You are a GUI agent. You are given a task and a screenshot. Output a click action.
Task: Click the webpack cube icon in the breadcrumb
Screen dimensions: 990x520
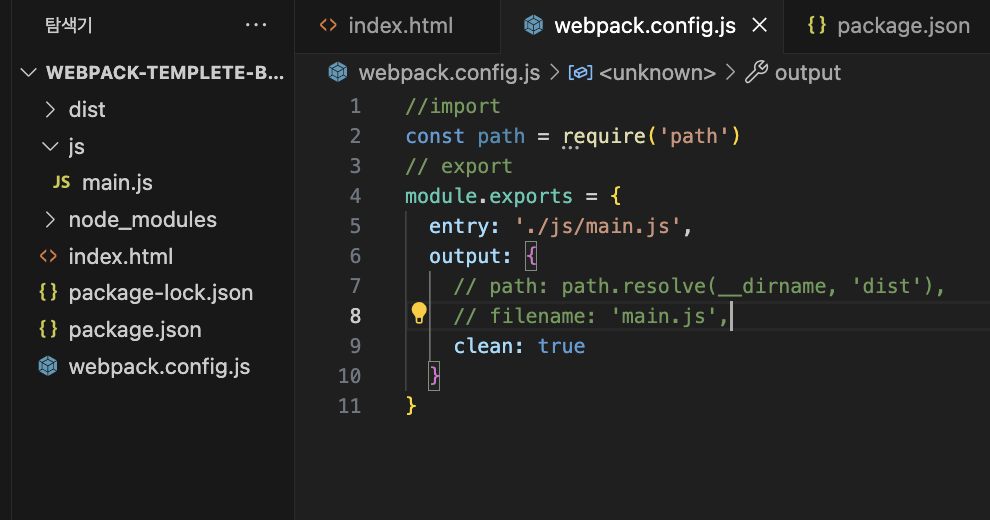point(338,73)
